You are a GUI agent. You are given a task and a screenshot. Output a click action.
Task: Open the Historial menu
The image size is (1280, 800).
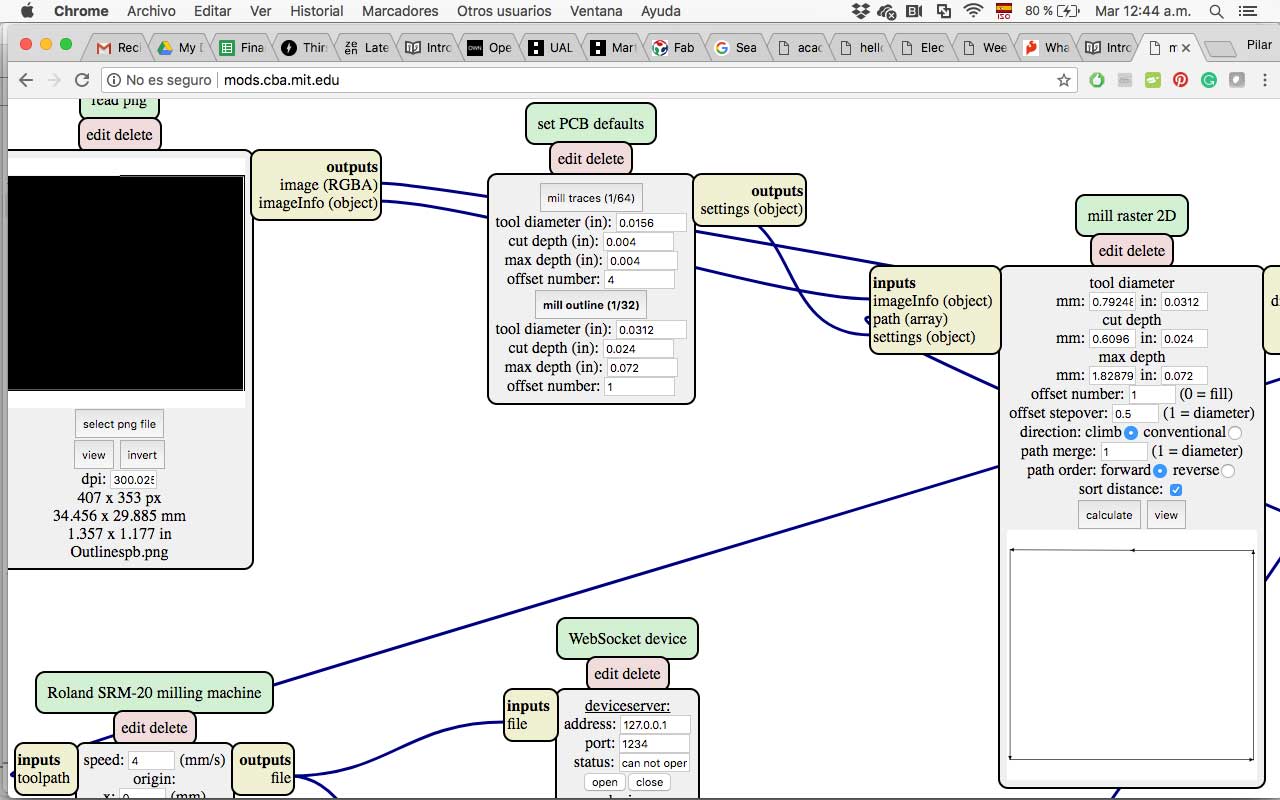pyautogui.click(x=316, y=11)
